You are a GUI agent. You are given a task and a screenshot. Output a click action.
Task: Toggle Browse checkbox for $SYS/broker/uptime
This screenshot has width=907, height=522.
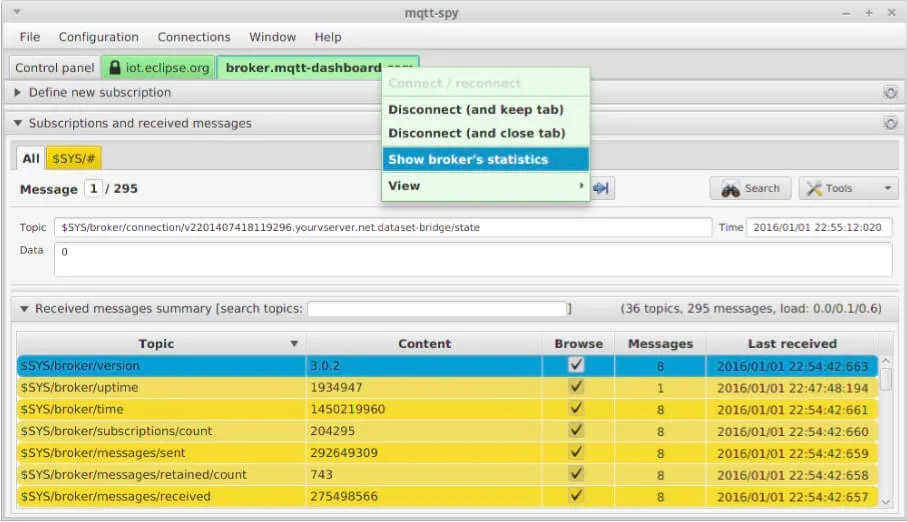pyautogui.click(x=576, y=387)
